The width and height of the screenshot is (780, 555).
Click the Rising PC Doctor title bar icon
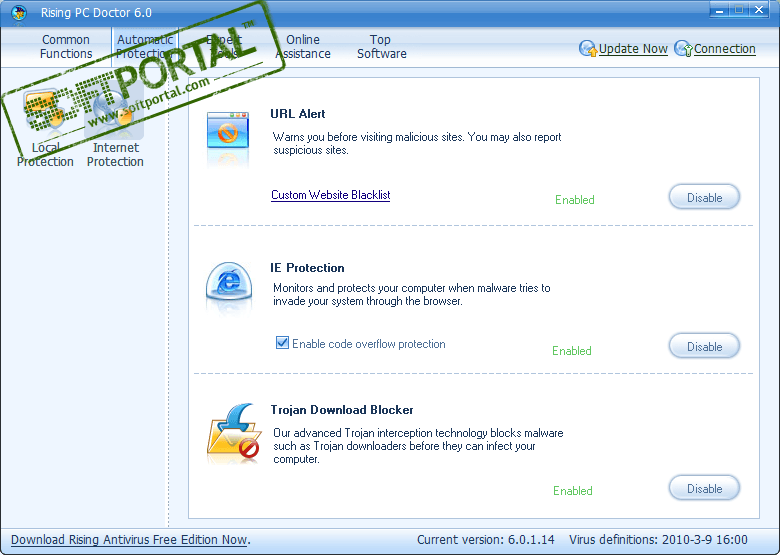19,12
